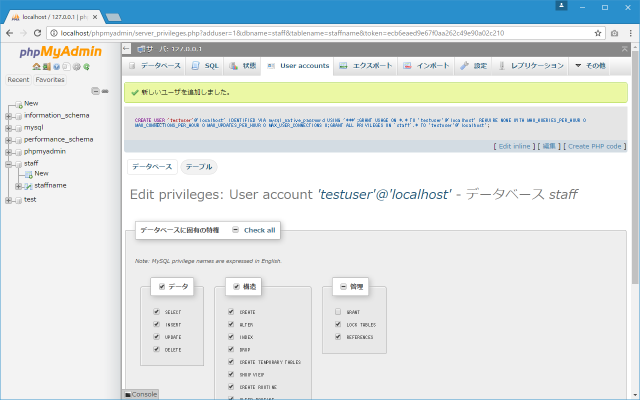The width and height of the screenshot is (640, 400).
Task: Uncheck the LOCK TABLES privilege
Action: coord(338,324)
